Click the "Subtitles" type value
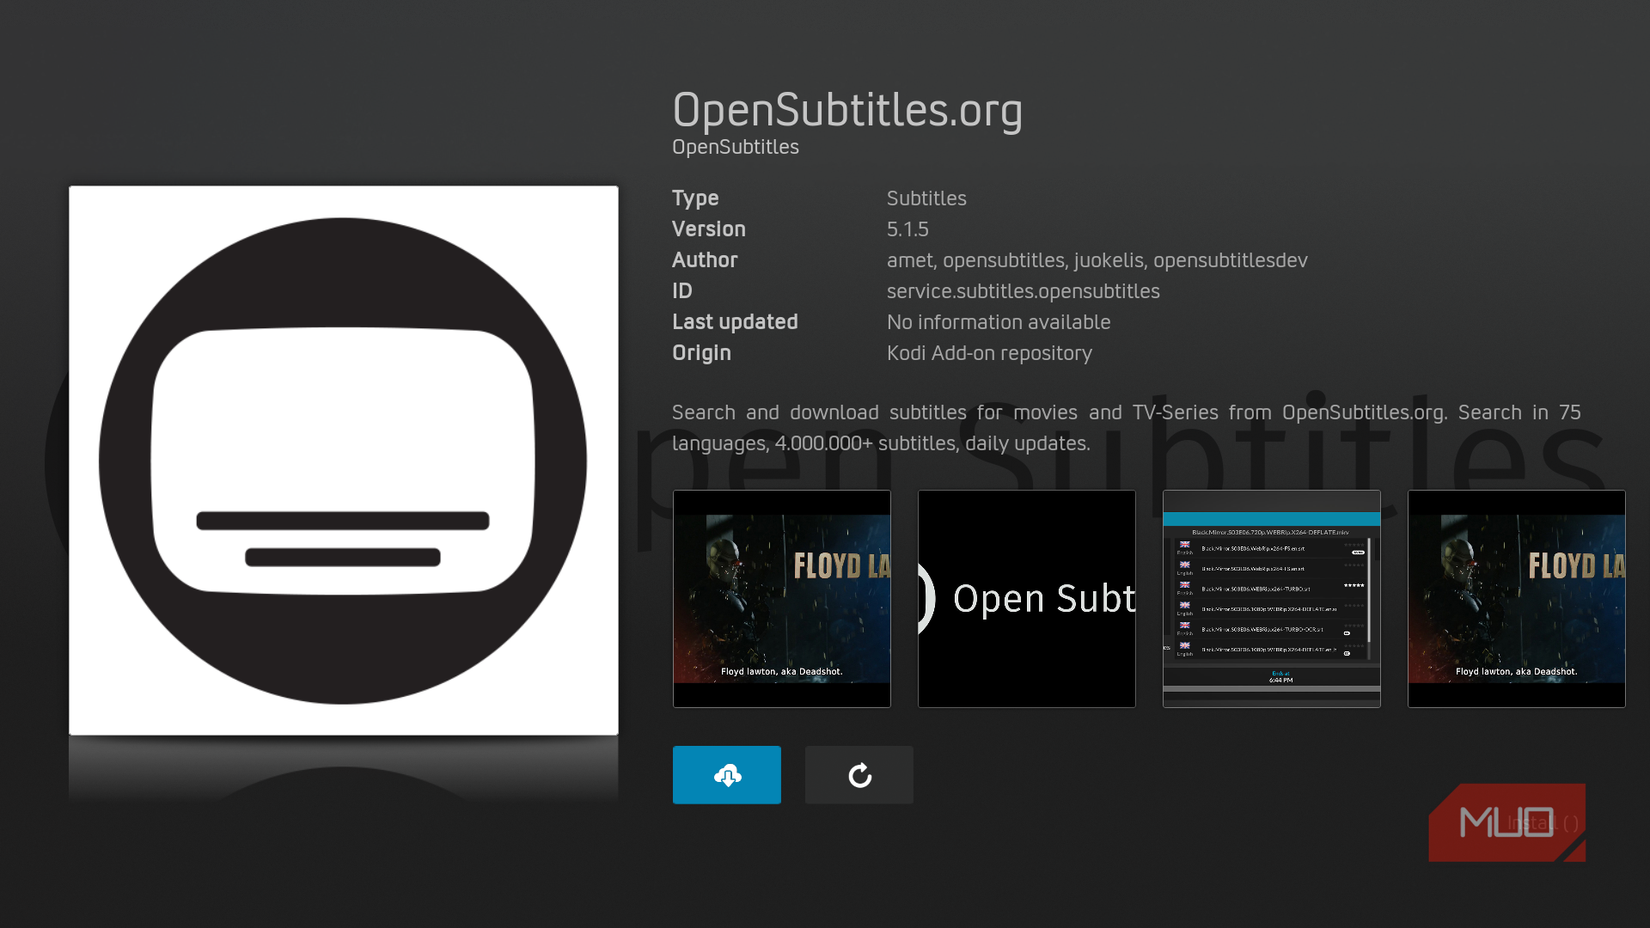 click(926, 198)
